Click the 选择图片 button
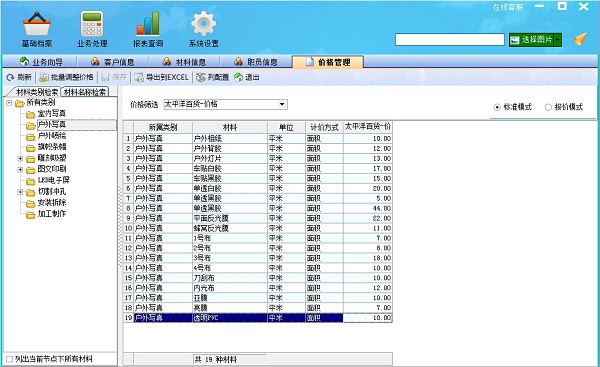Viewport: 600px width, 367px height. 532,39
